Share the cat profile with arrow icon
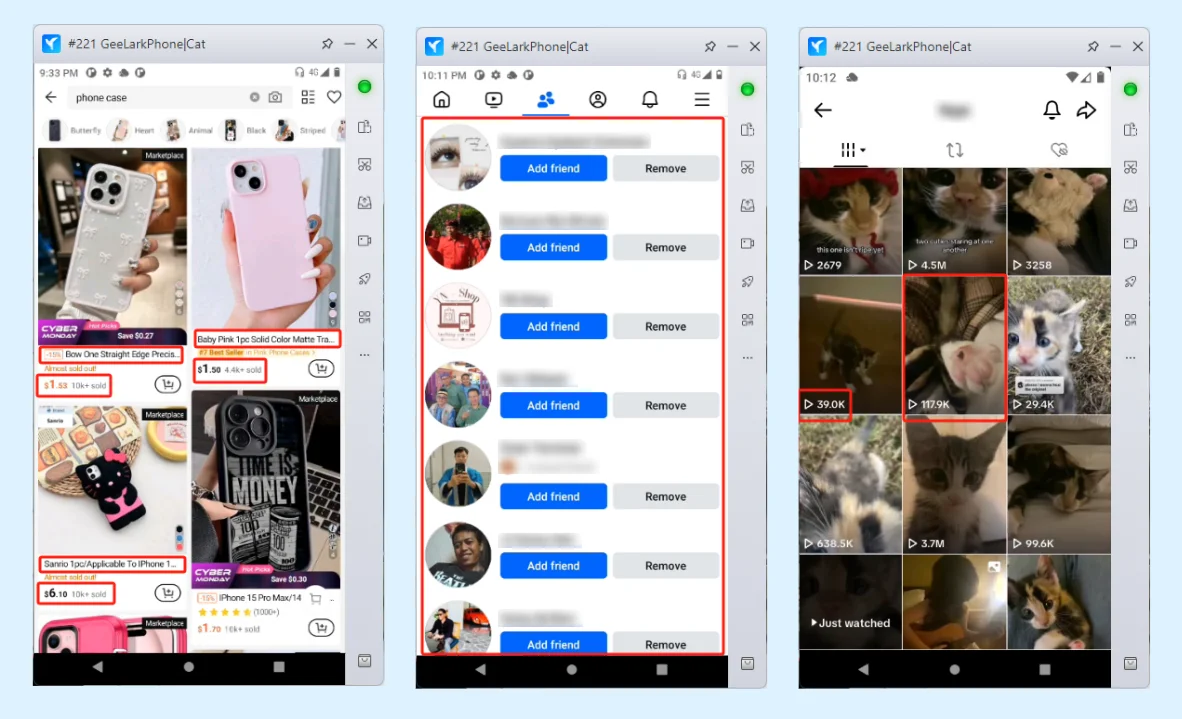1182x719 pixels. (x=1086, y=110)
